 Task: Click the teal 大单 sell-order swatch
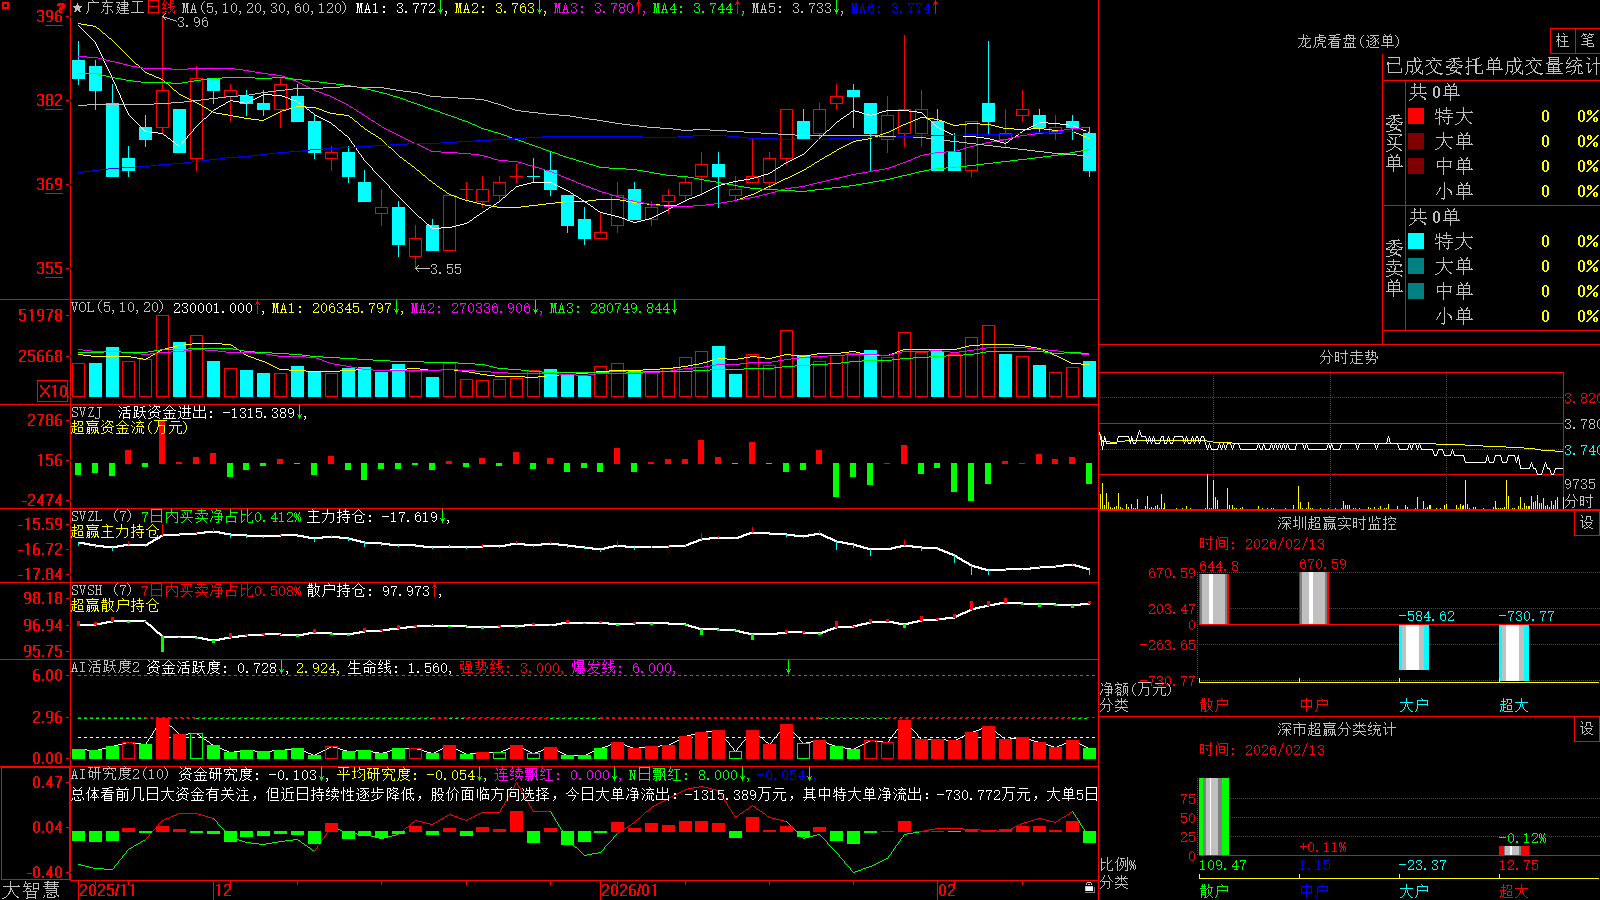click(x=1416, y=266)
